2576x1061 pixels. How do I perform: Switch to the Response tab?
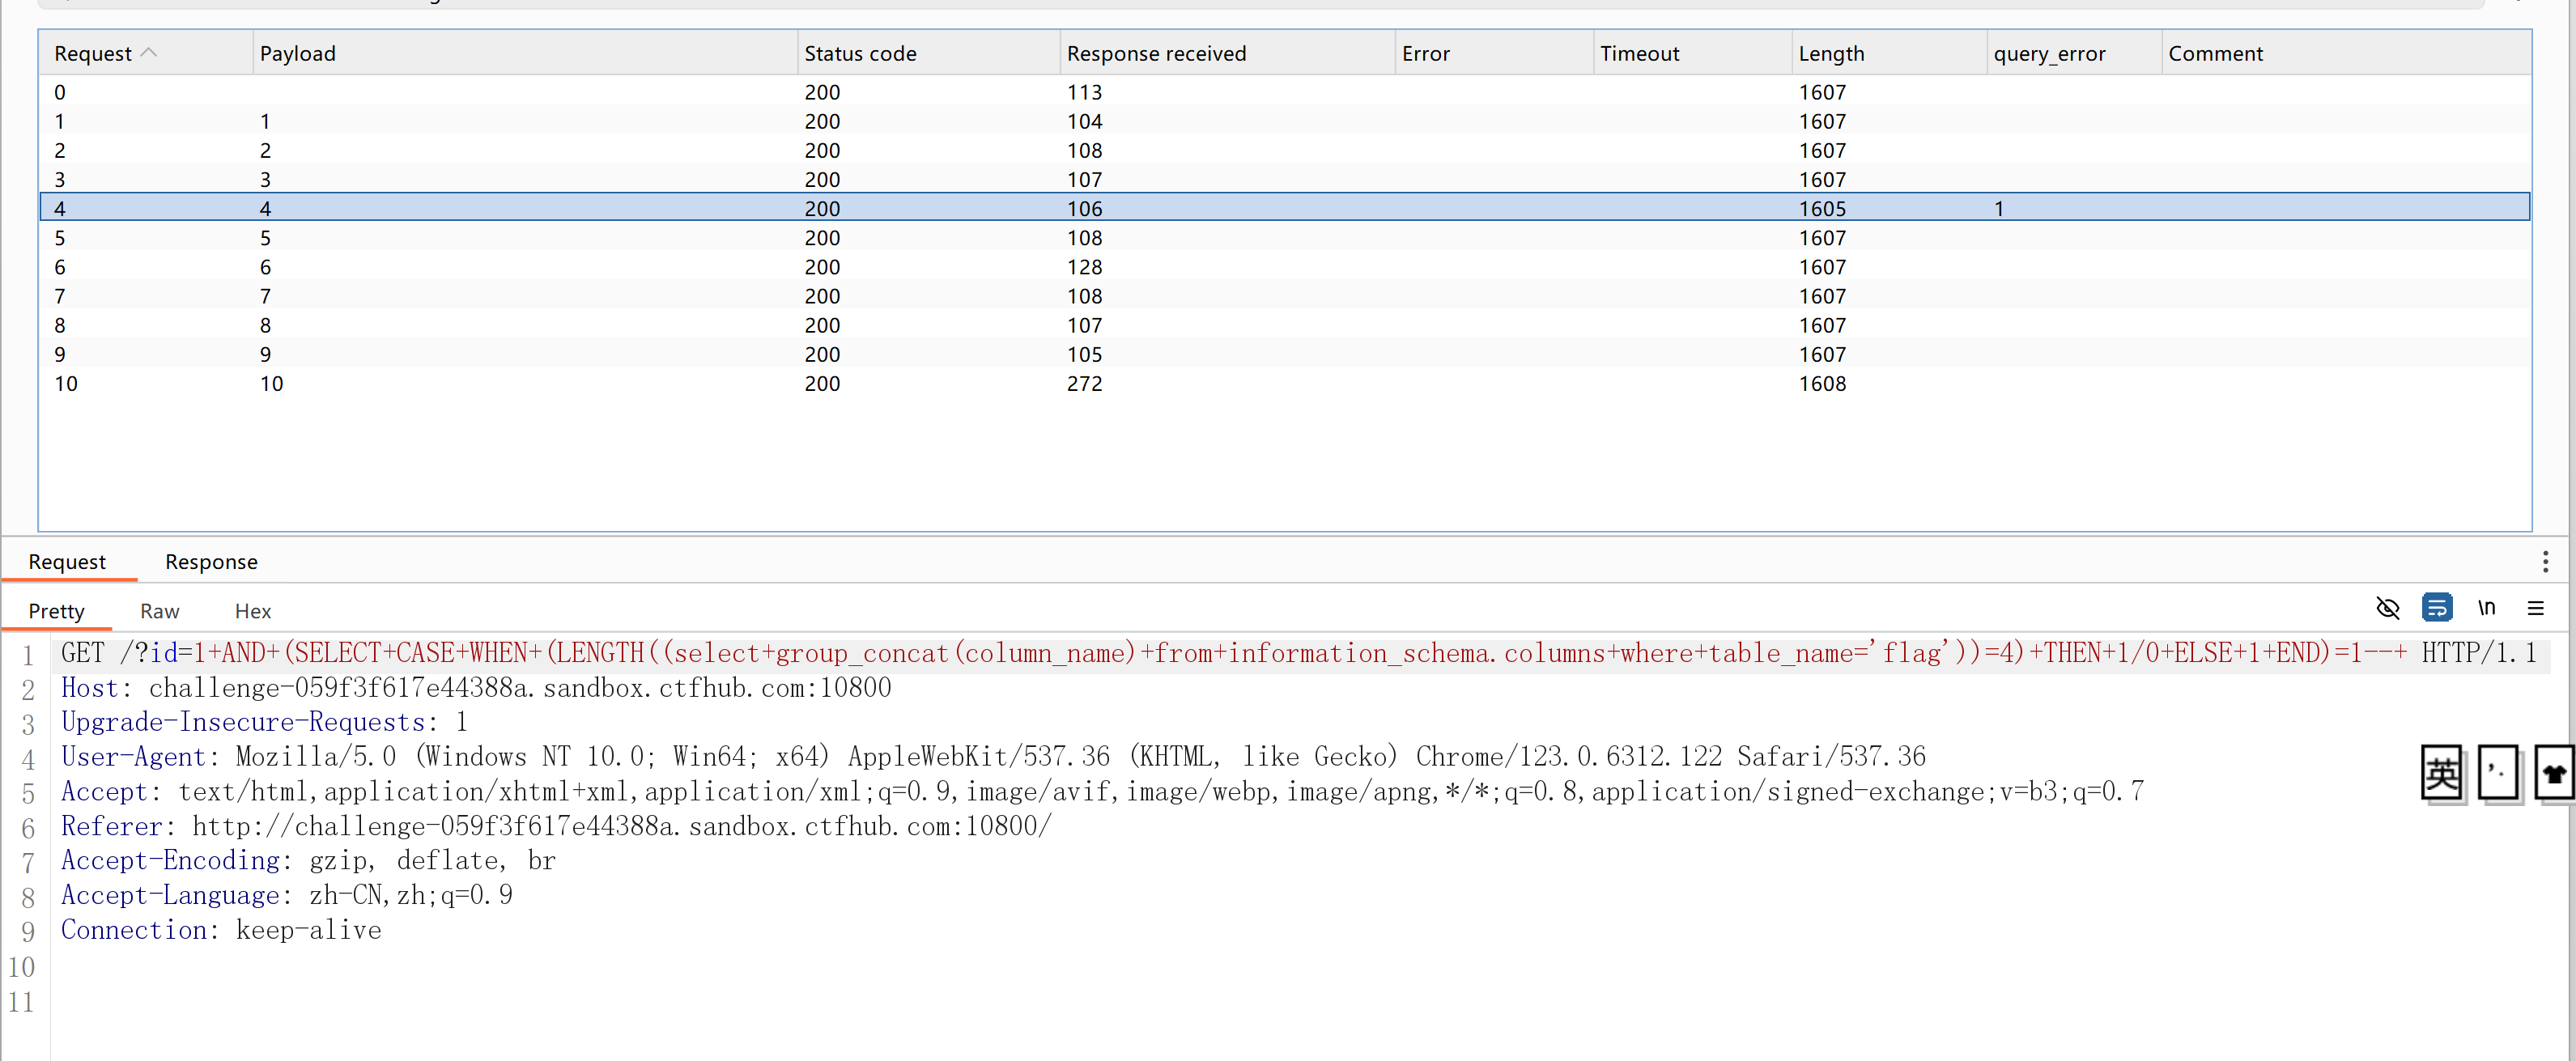(x=211, y=561)
